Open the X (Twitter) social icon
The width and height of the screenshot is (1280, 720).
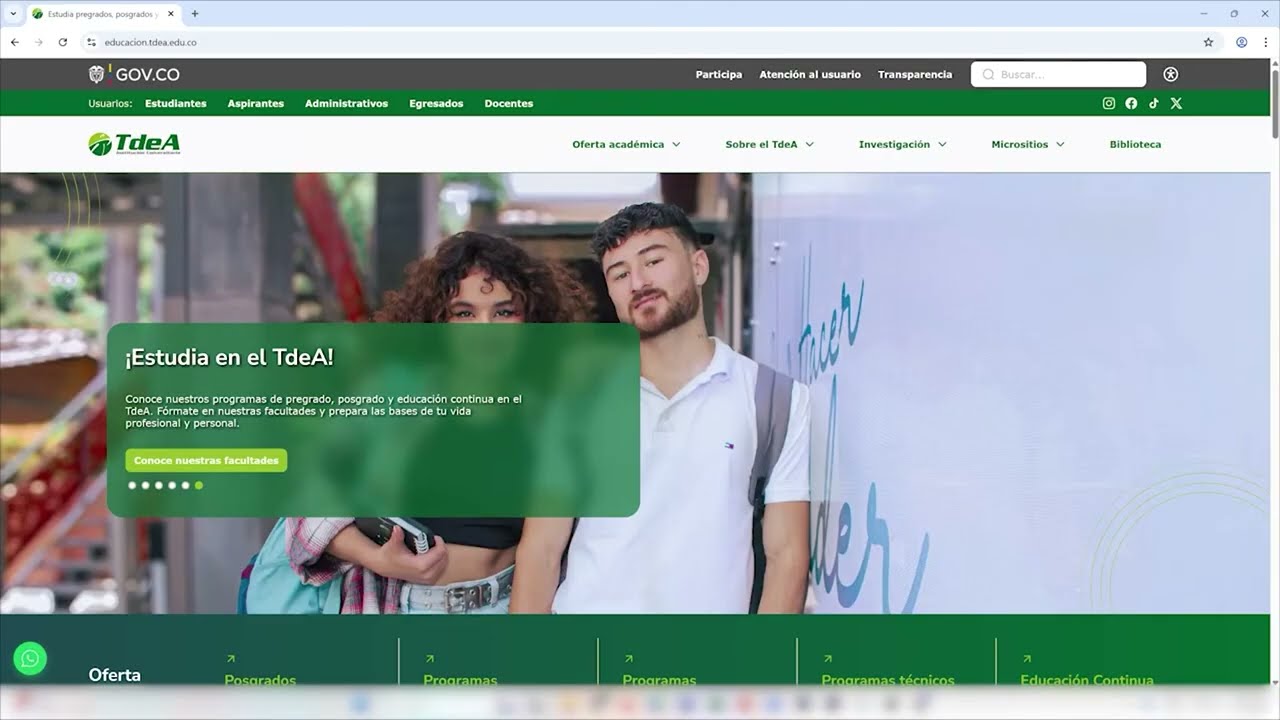click(x=1176, y=103)
